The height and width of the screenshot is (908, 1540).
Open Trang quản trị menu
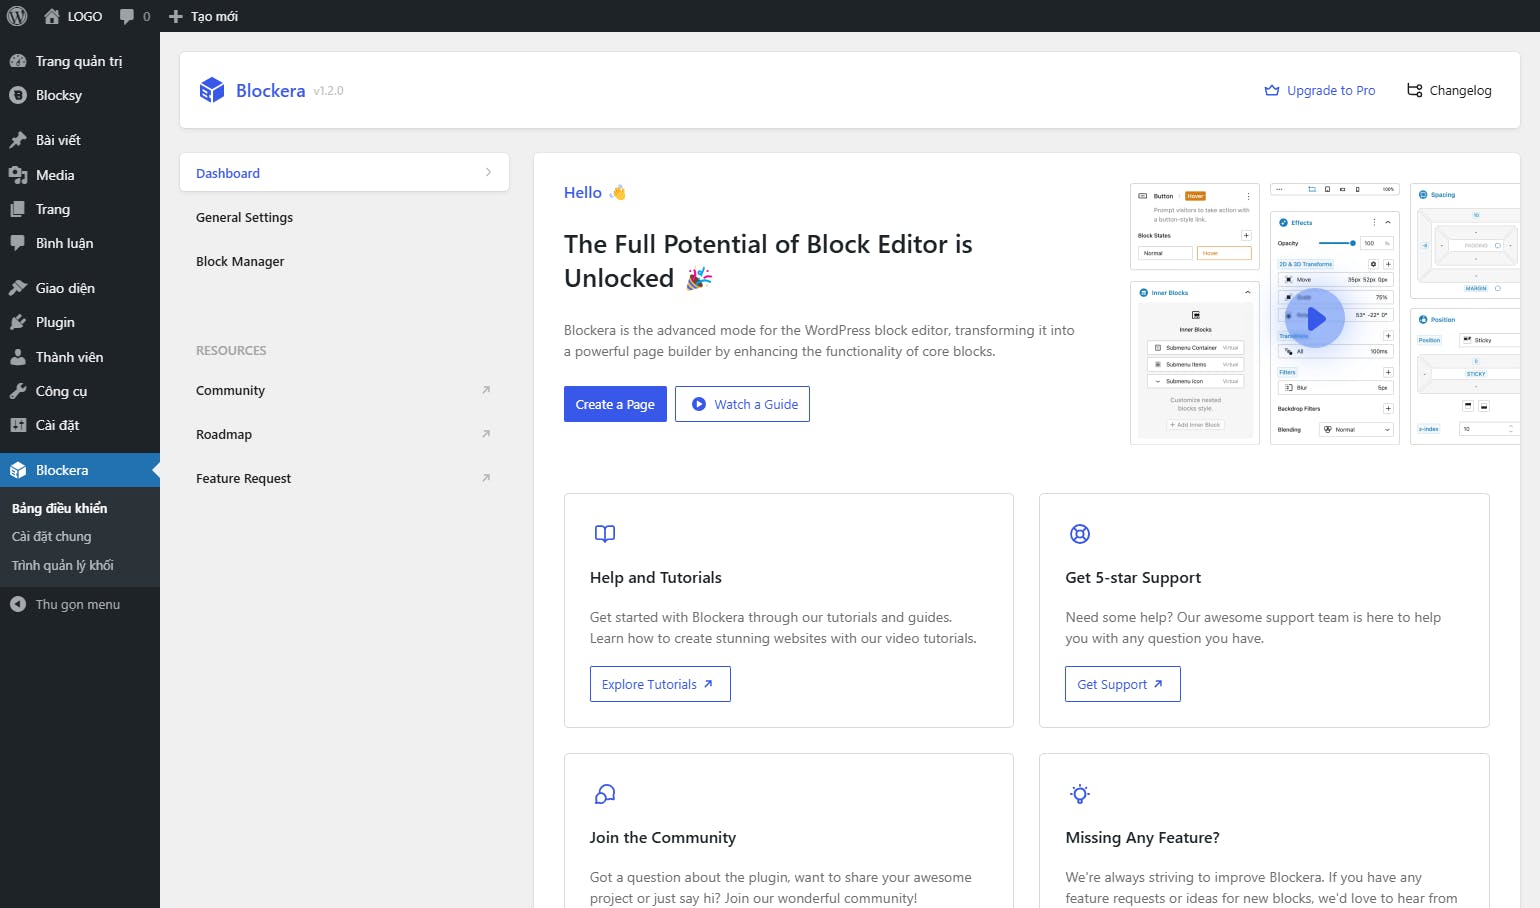pyautogui.click(x=80, y=61)
